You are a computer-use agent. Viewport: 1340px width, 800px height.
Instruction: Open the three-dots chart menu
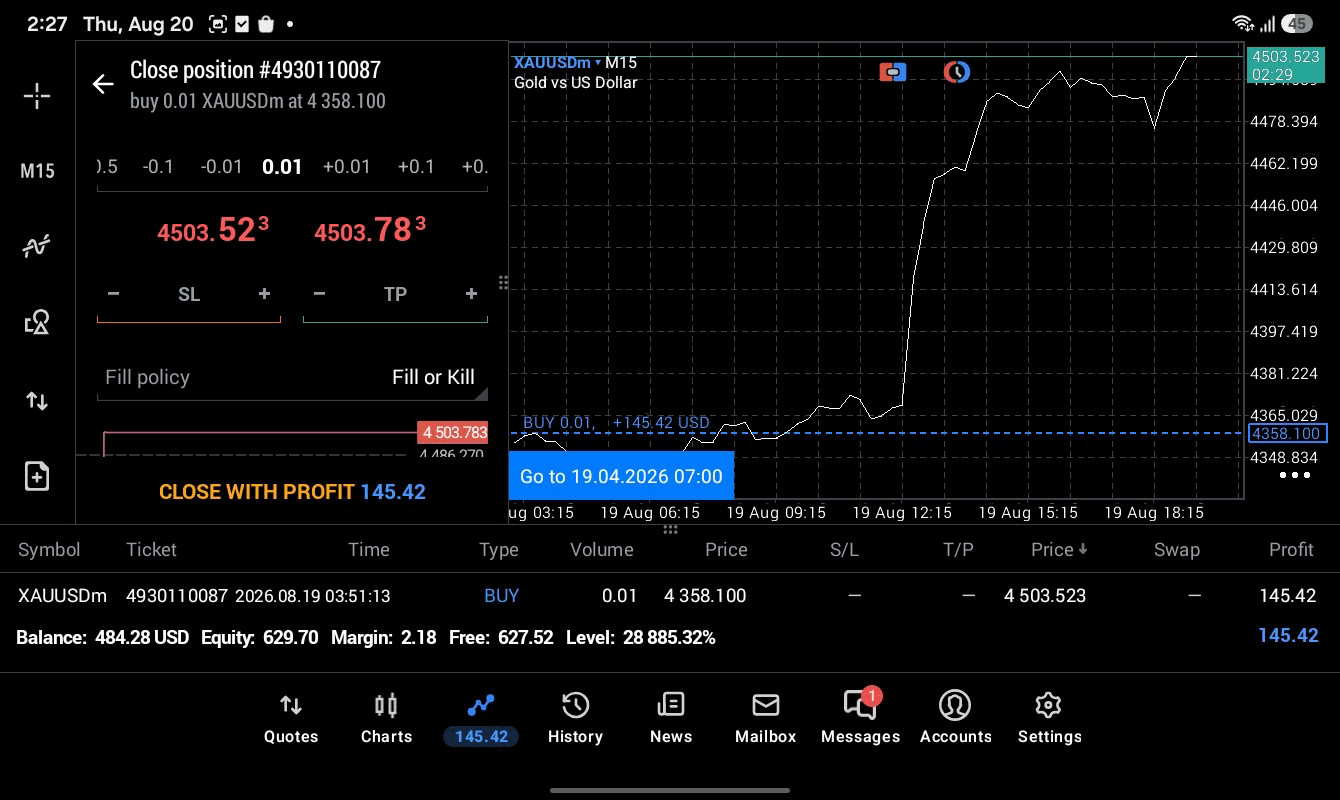(x=1295, y=475)
